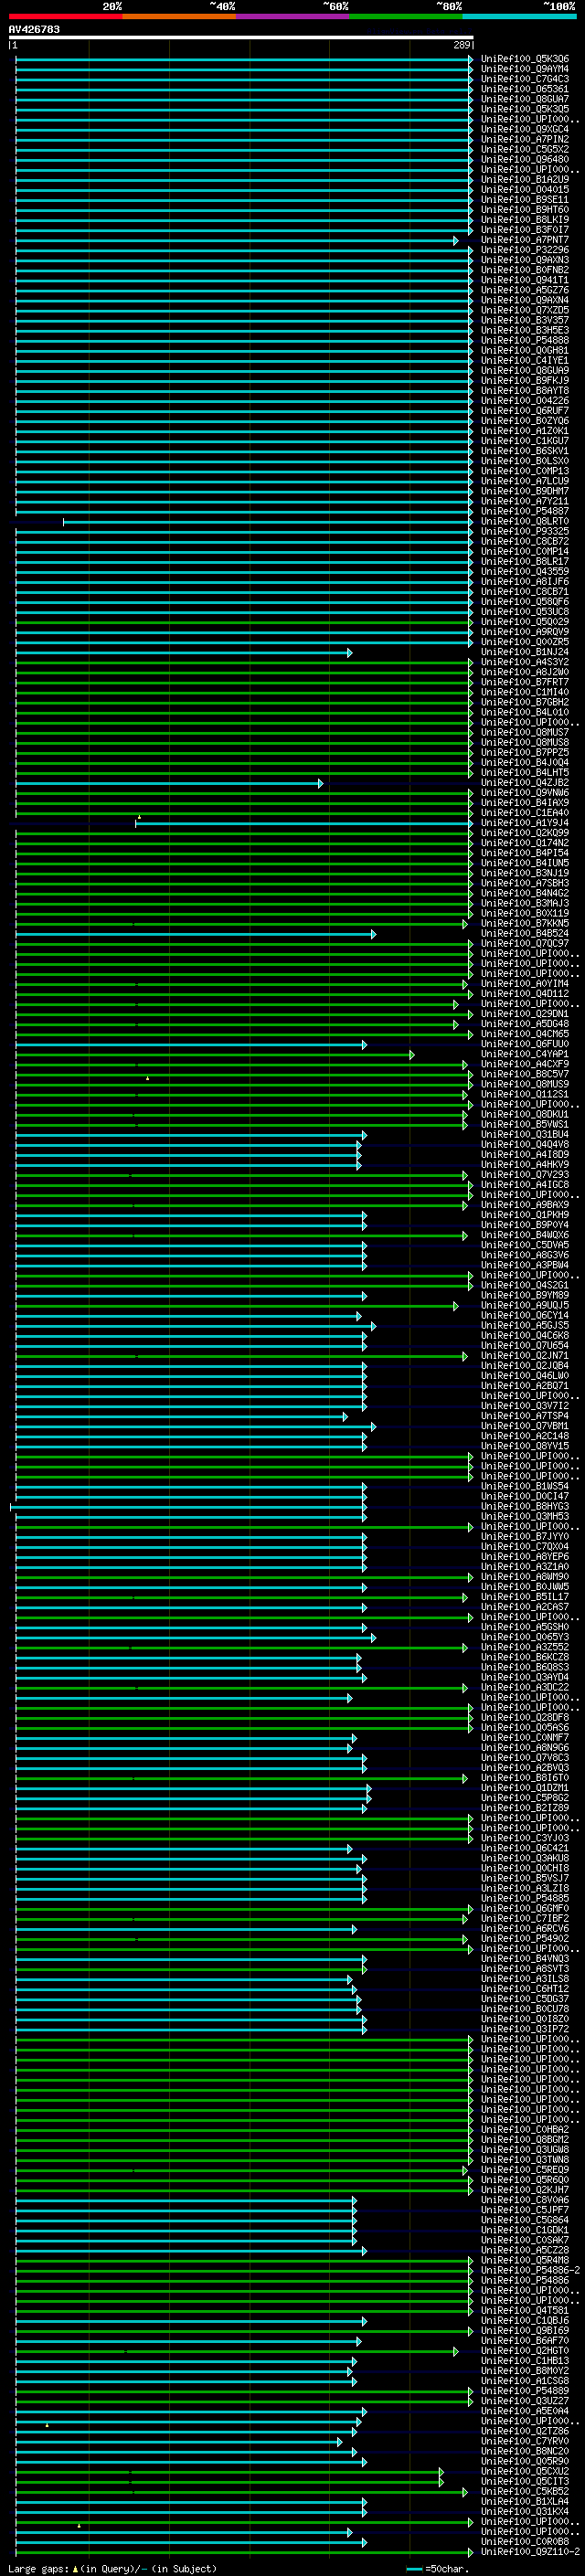Screen dimensions: 585x2576
Task: Open hit UniRef100_Q5K3Q6
Action: tap(525, 59)
